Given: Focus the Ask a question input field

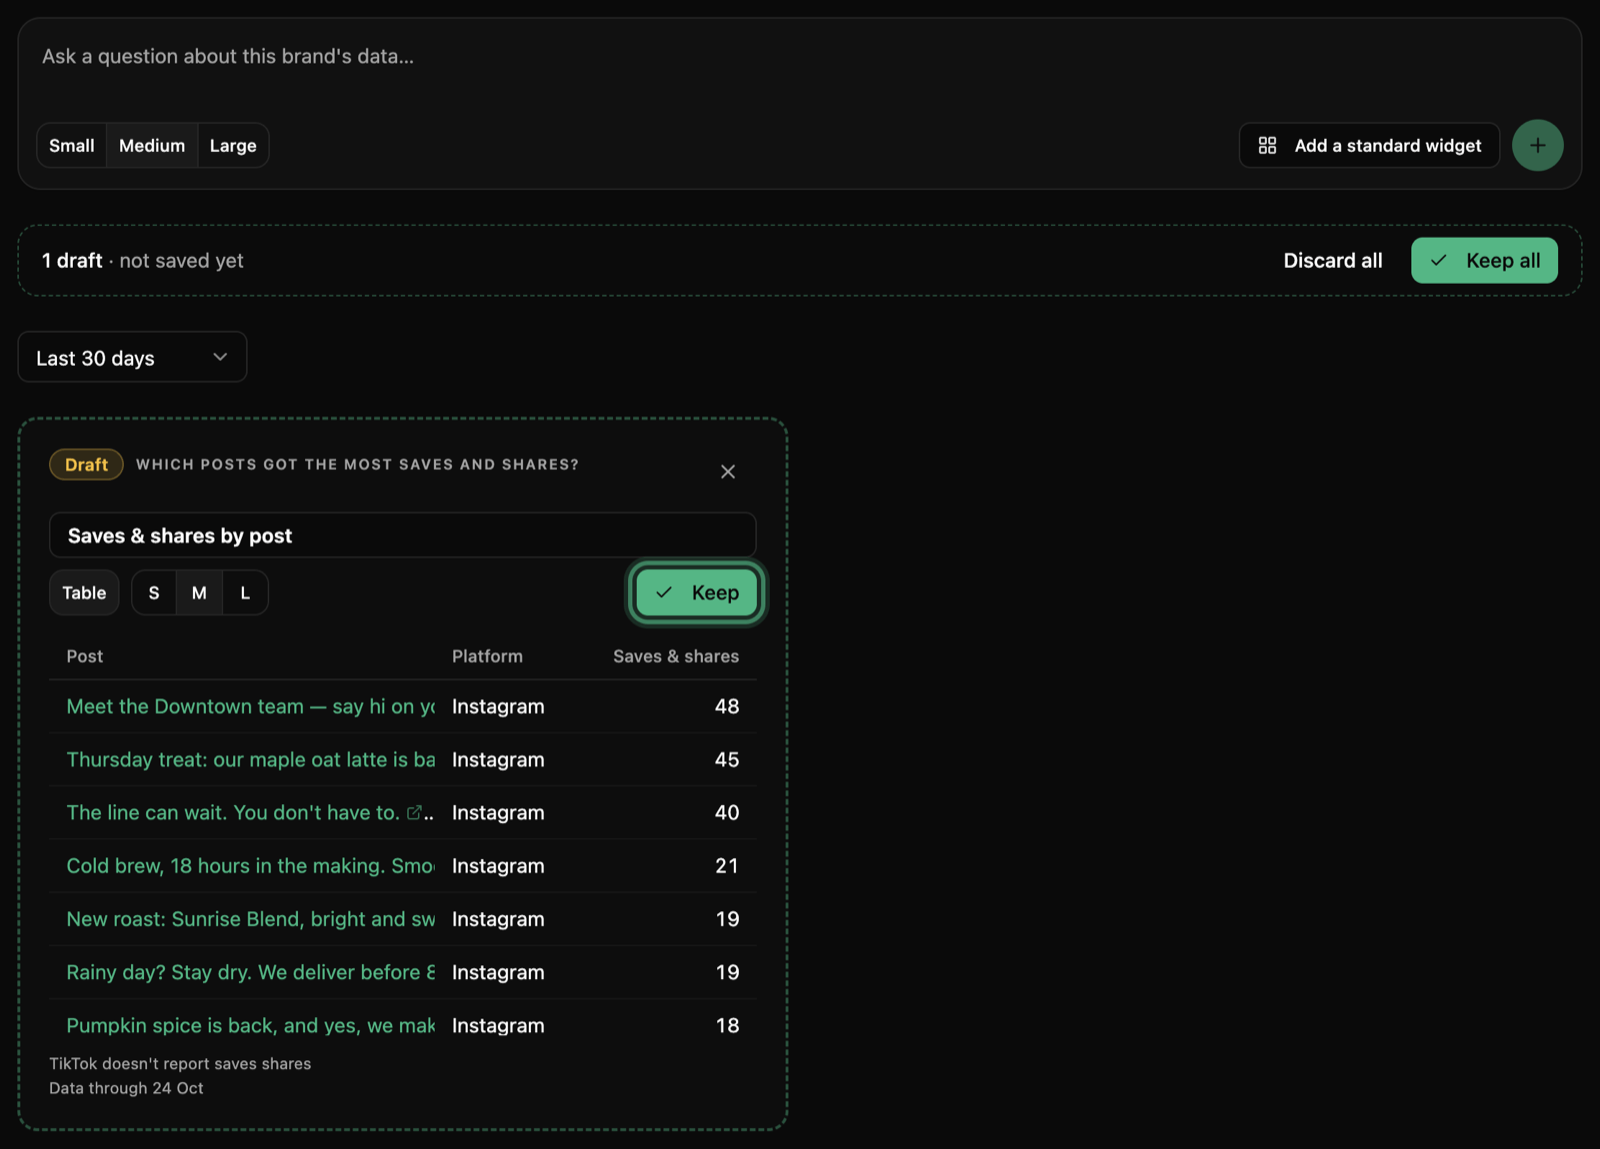Looking at the screenshot, I should 800,57.
